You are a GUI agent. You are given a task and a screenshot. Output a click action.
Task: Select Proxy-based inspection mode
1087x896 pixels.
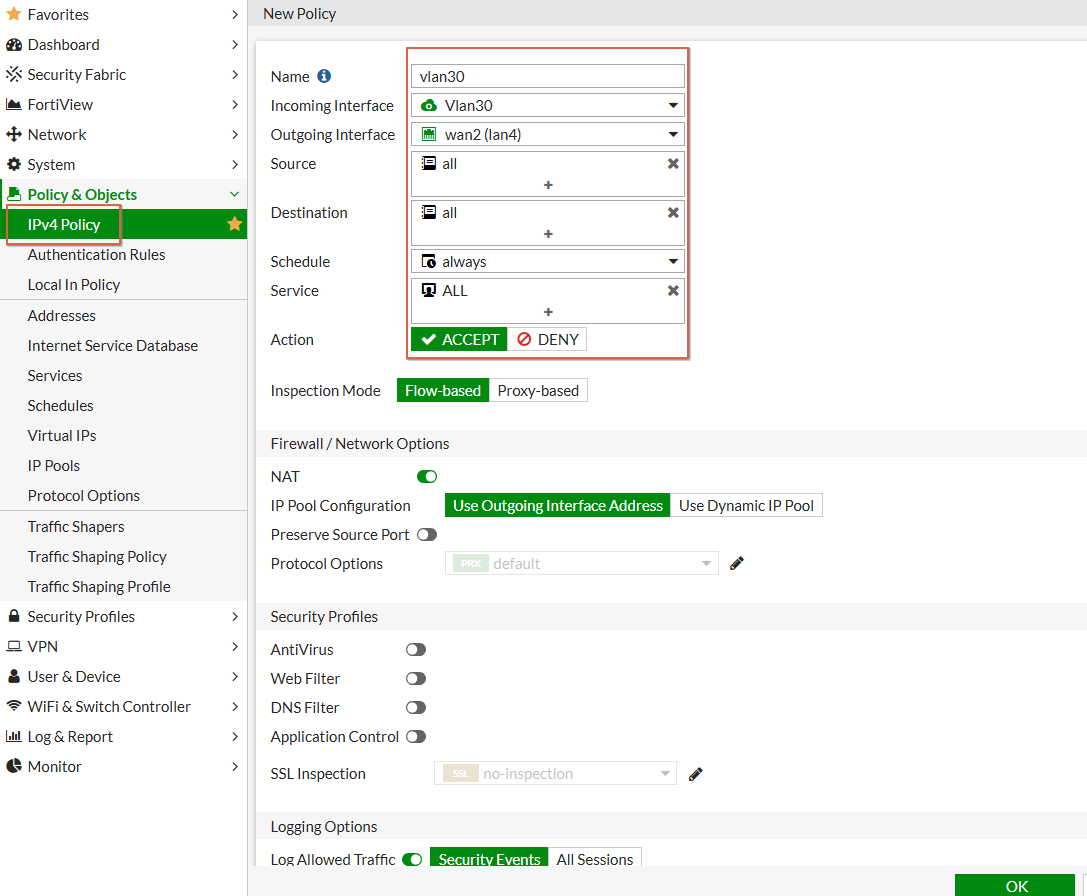point(538,390)
